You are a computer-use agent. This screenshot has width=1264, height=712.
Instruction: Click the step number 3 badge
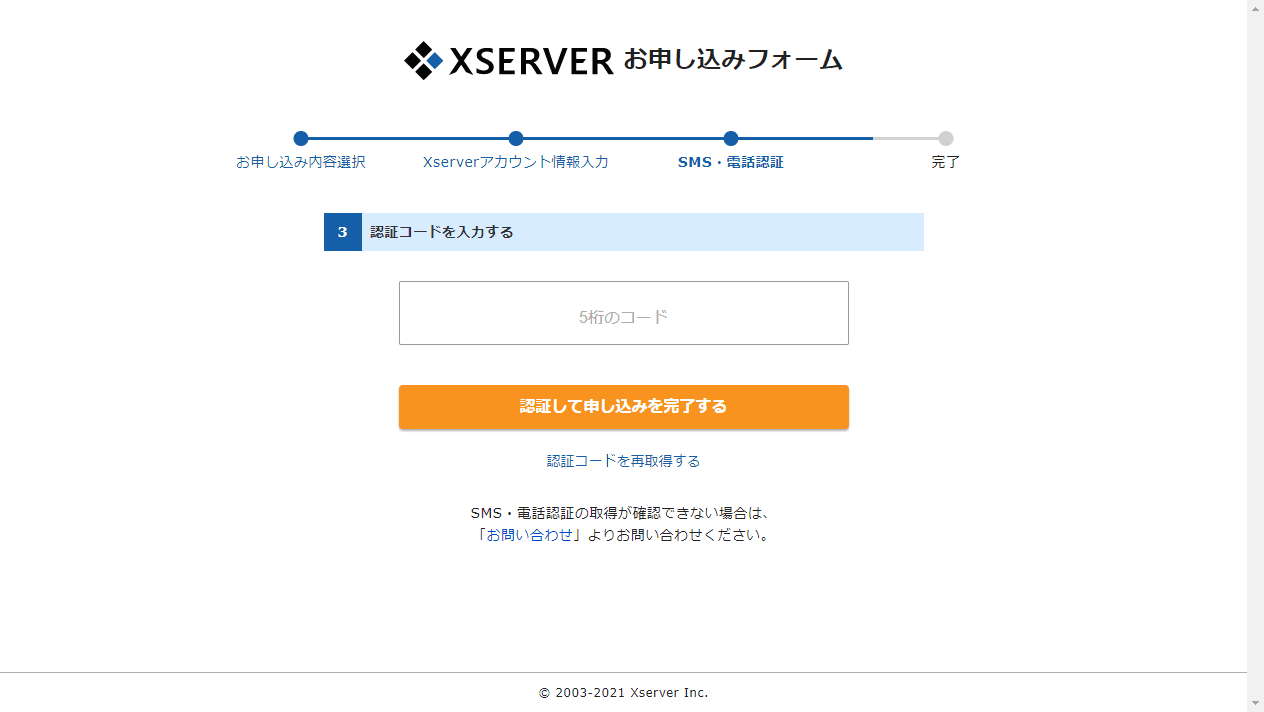(x=343, y=232)
